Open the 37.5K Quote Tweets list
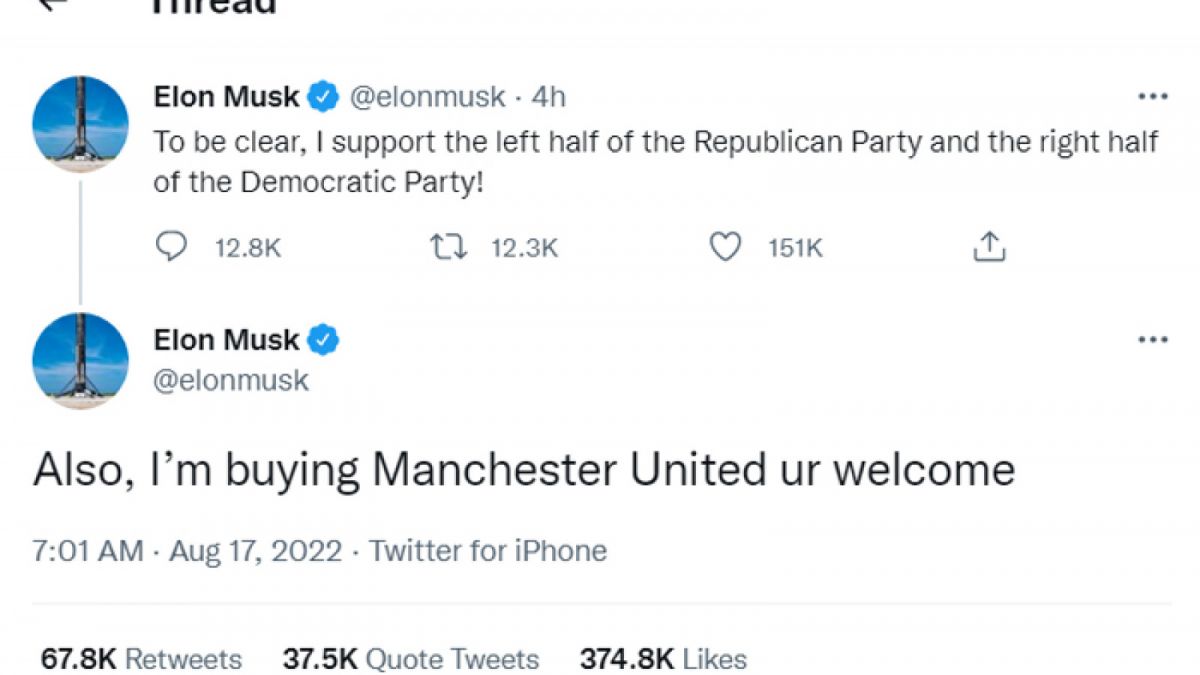 coord(411,659)
